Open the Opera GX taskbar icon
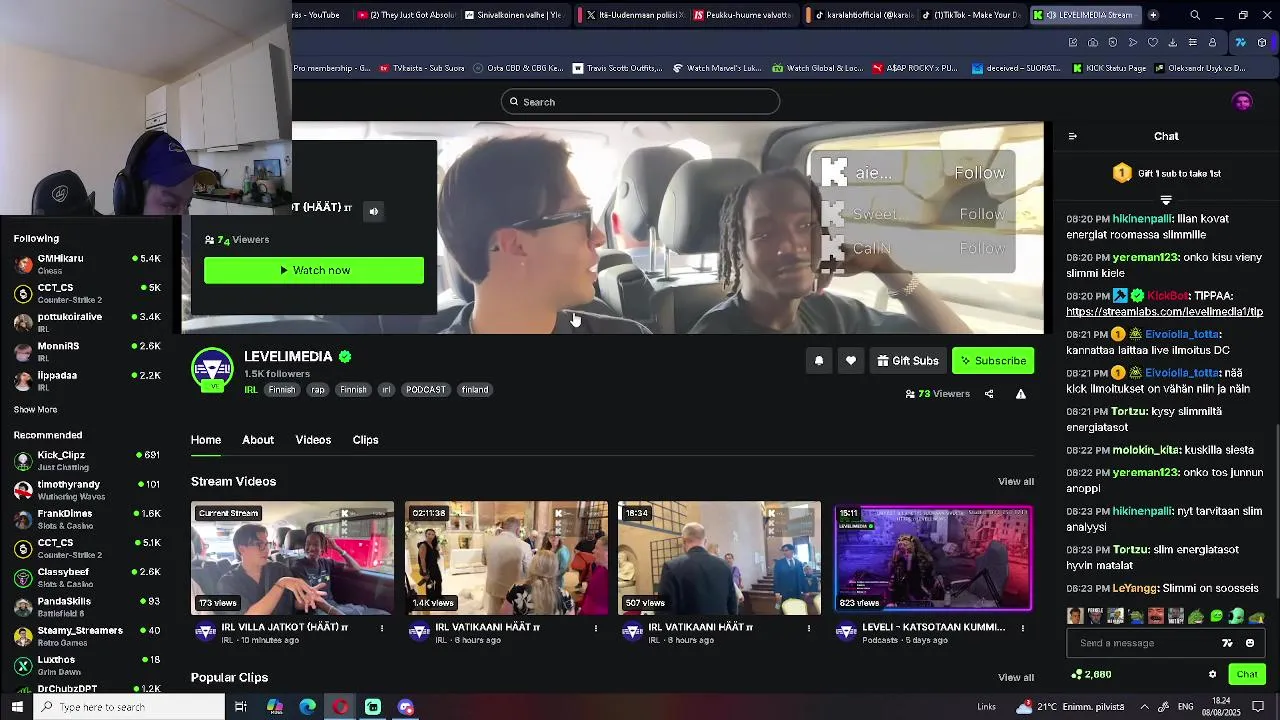 pos(341,707)
